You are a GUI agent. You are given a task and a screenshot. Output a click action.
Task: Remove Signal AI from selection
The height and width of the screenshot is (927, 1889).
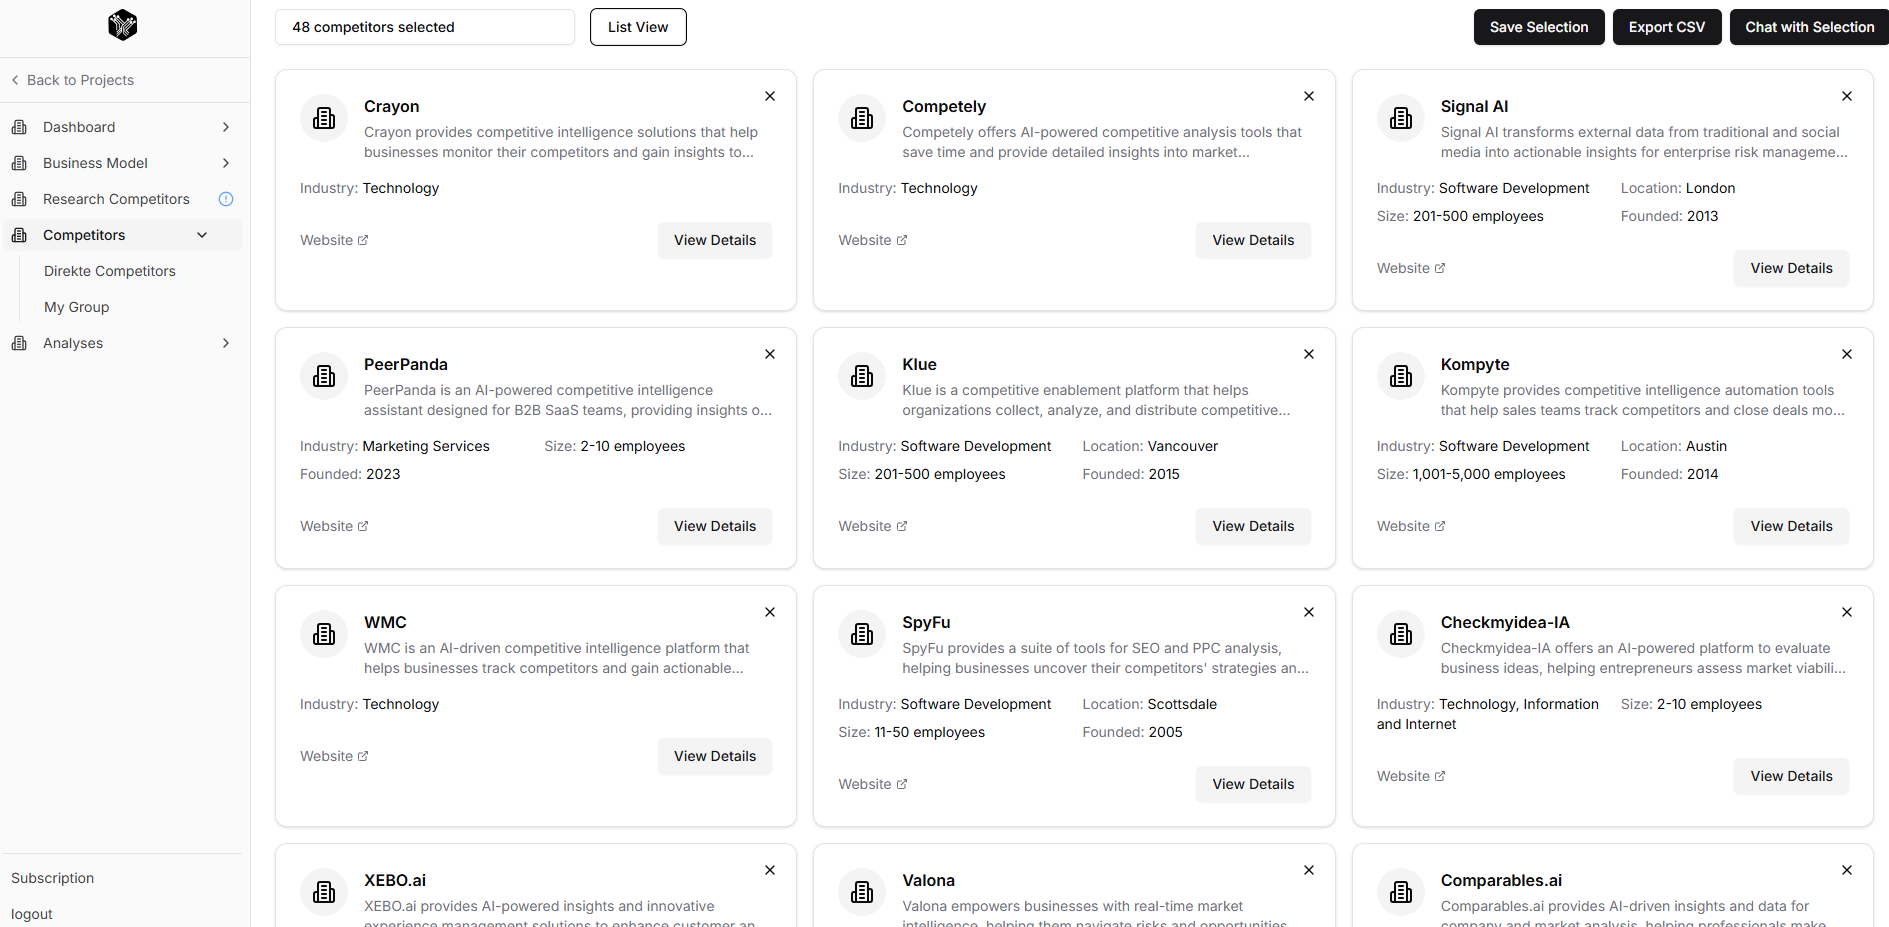click(x=1846, y=96)
